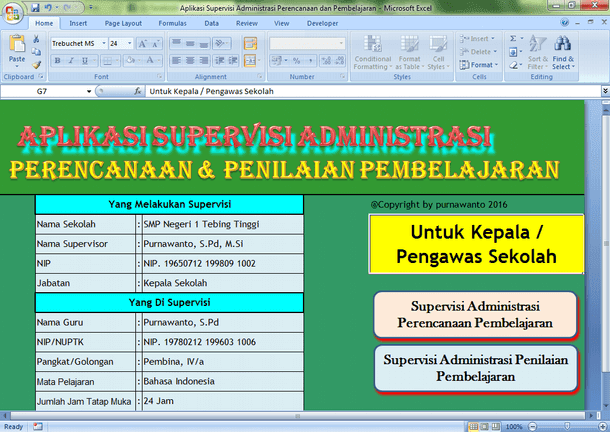Viewport: 610px width, 432px height.
Task: Align text left in cell
Action: 176,60
